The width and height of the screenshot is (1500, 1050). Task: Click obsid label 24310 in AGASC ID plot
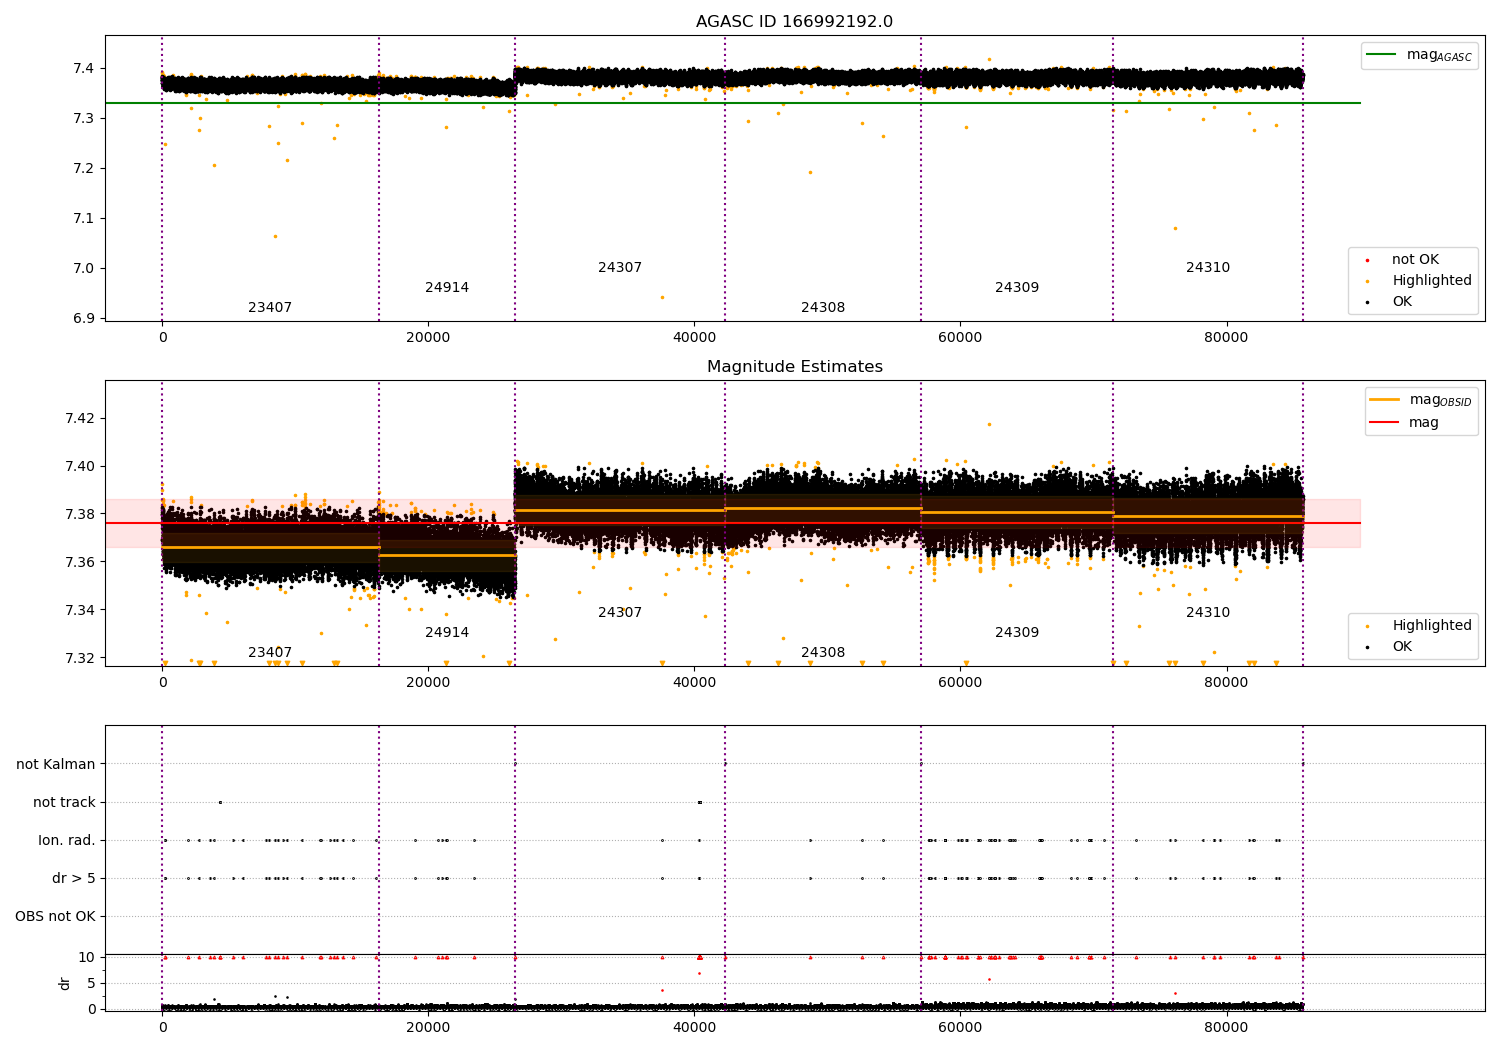(x=1208, y=268)
